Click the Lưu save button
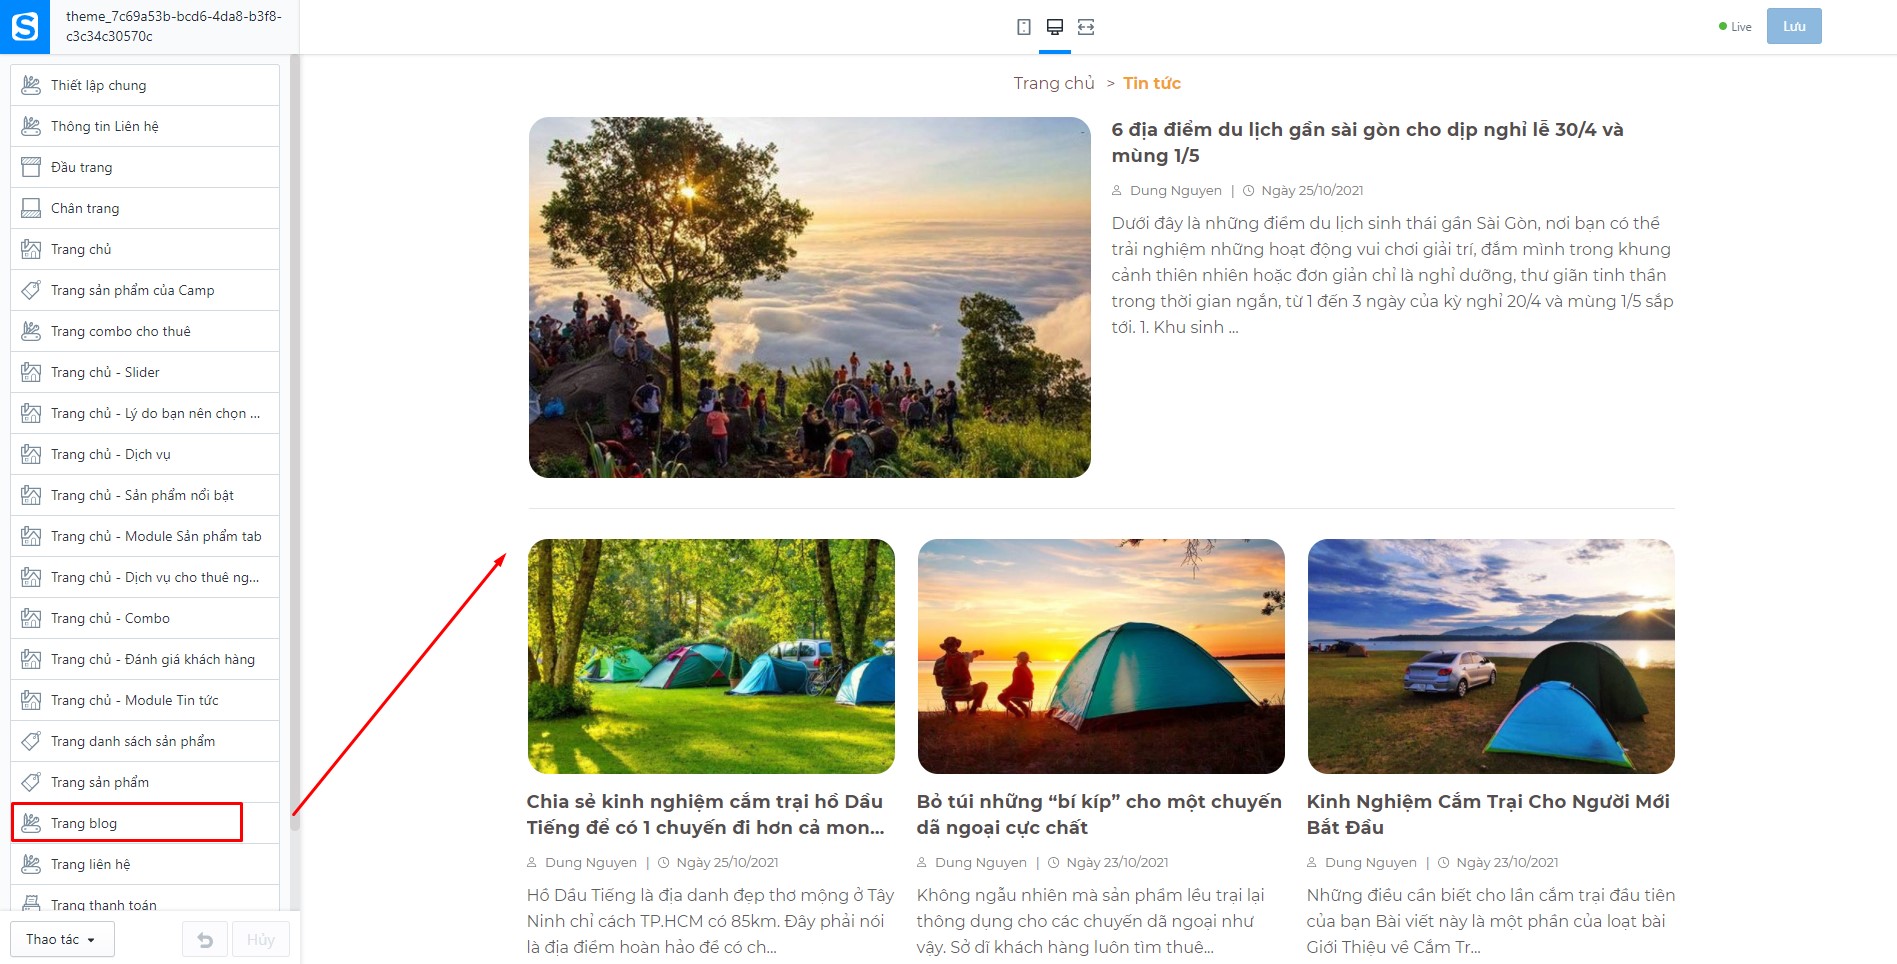Viewport: 1897px width, 964px height. pos(1794,26)
